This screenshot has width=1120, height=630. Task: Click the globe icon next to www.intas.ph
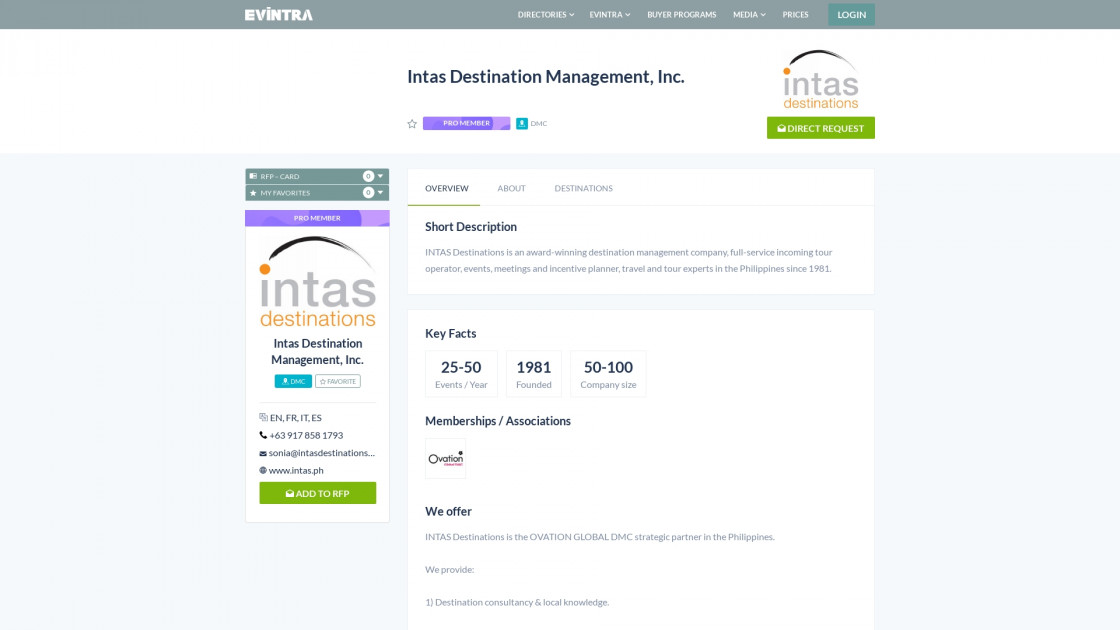[x=264, y=471]
